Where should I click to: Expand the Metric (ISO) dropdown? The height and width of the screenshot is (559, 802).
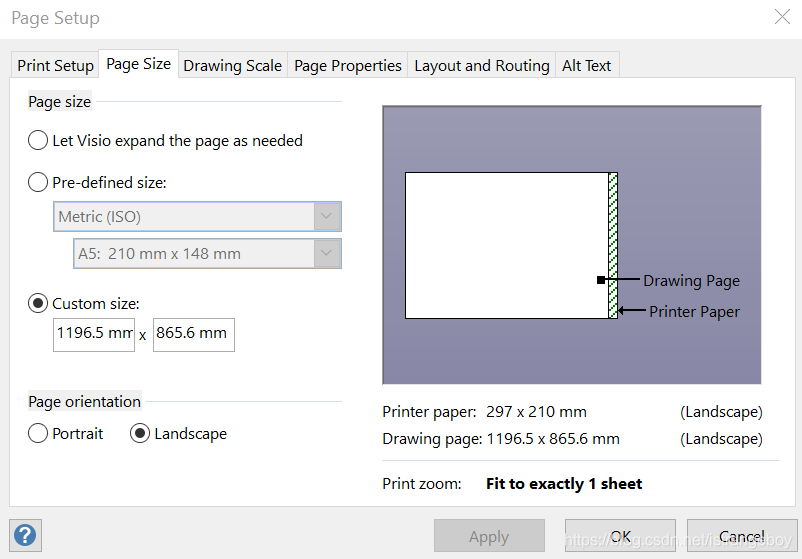pos(197,216)
